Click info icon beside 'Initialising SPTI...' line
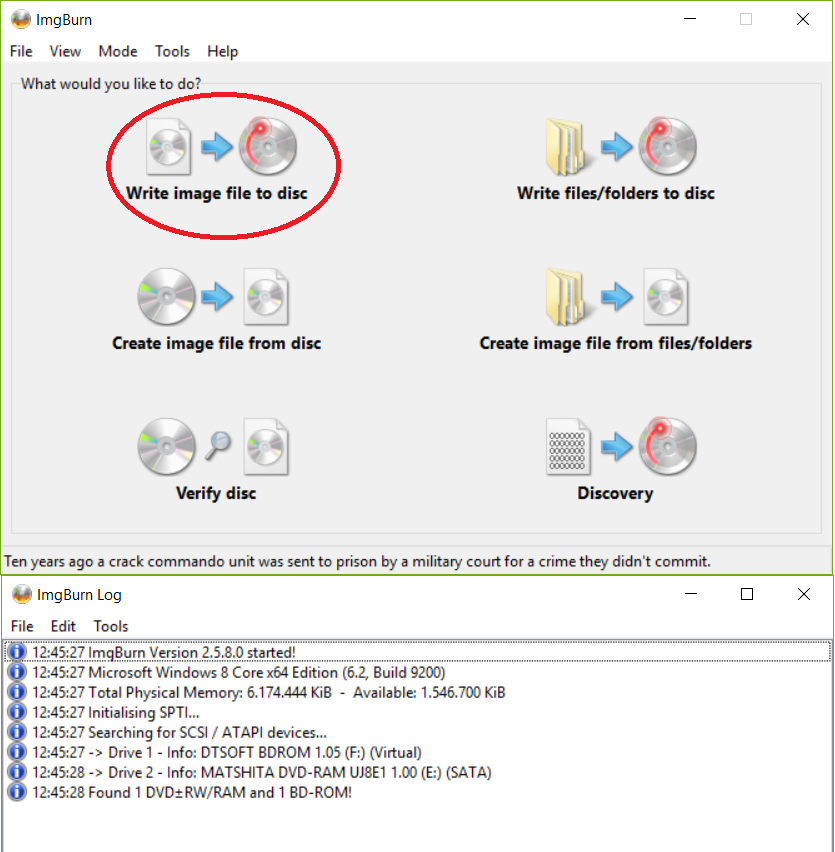The height and width of the screenshot is (852, 835). (17, 712)
